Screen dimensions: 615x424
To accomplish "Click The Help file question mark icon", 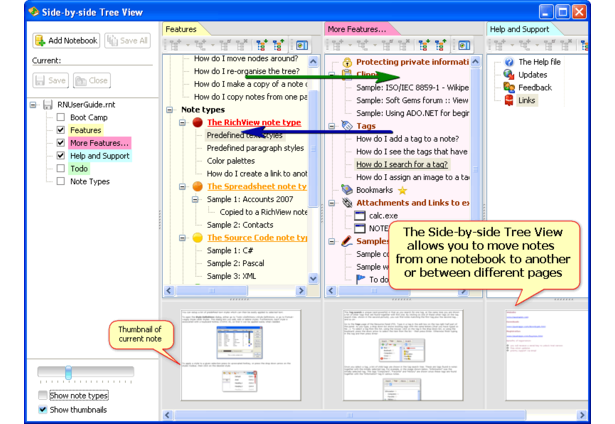I will pos(509,62).
